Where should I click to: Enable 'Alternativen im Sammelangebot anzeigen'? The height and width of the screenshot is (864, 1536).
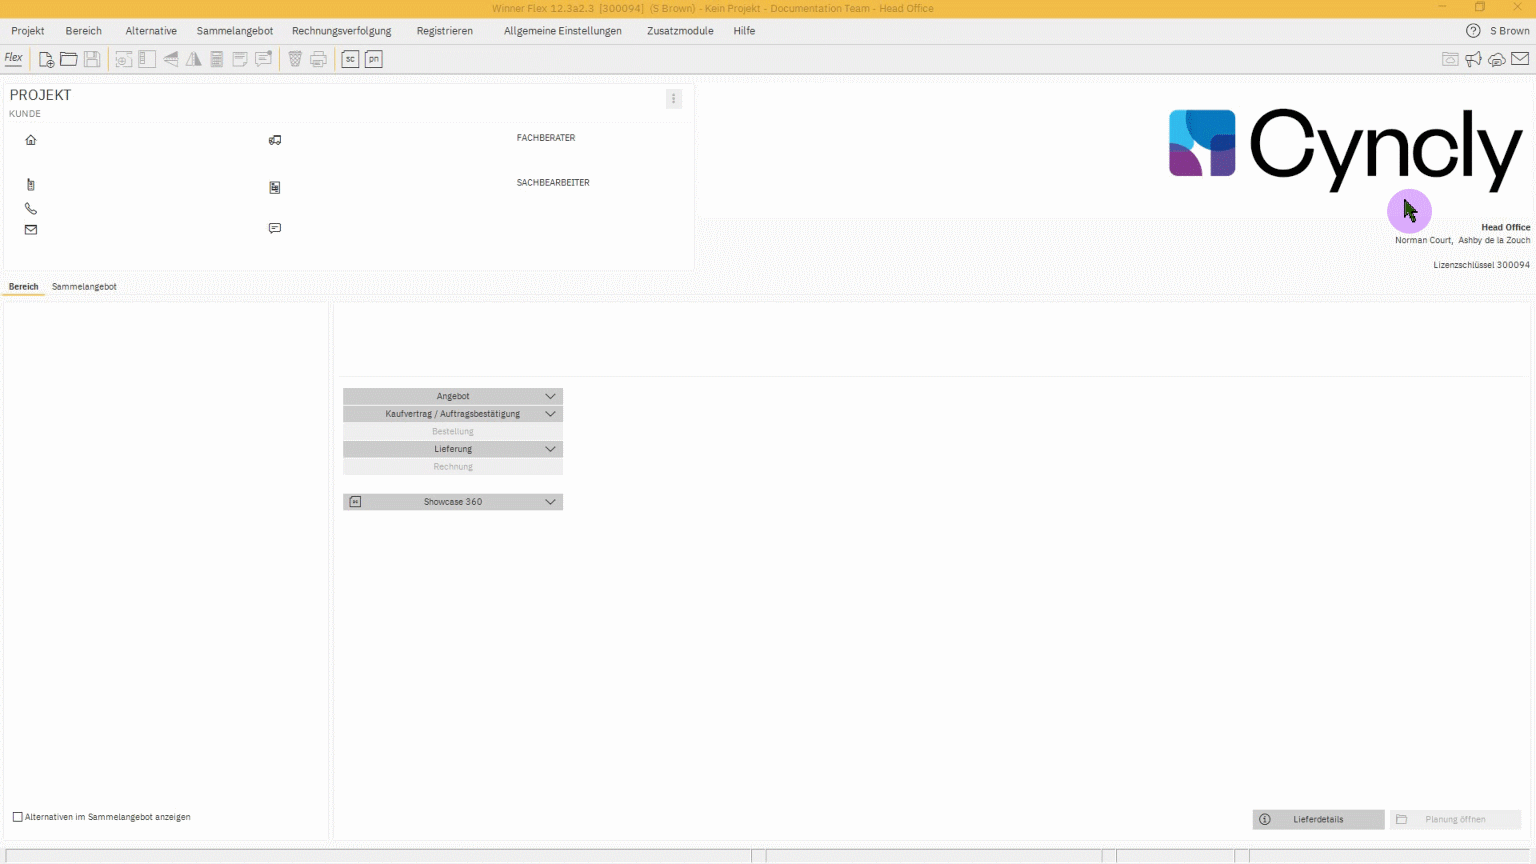point(17,817)
